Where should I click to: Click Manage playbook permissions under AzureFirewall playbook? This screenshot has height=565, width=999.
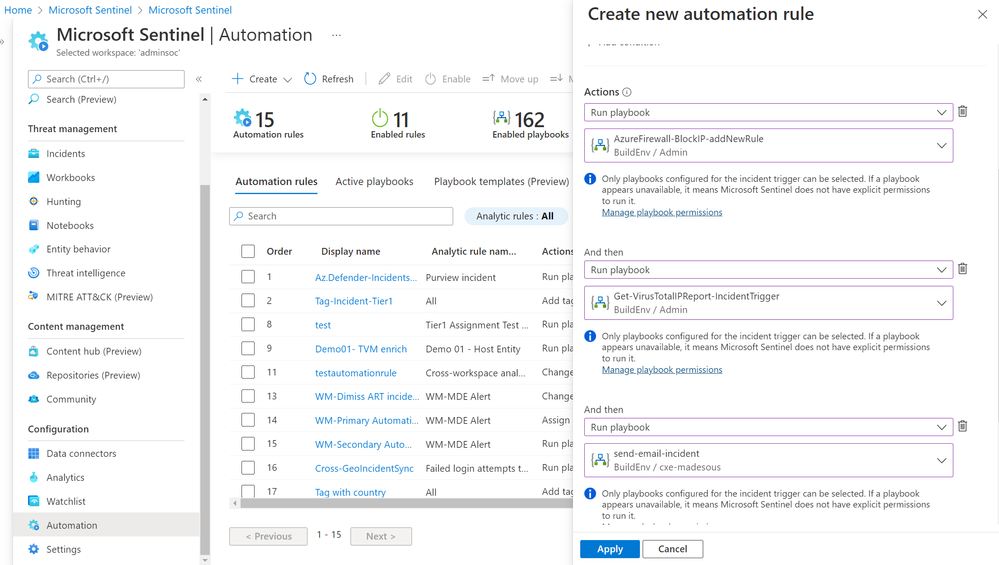[662, 212]
